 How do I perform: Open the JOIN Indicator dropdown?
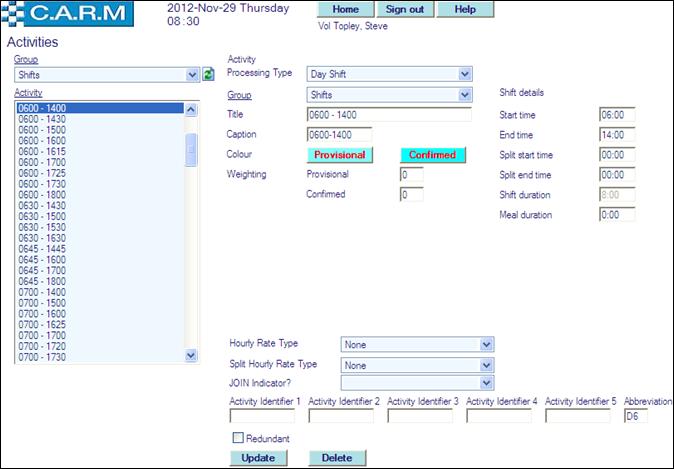pos(417,383)
